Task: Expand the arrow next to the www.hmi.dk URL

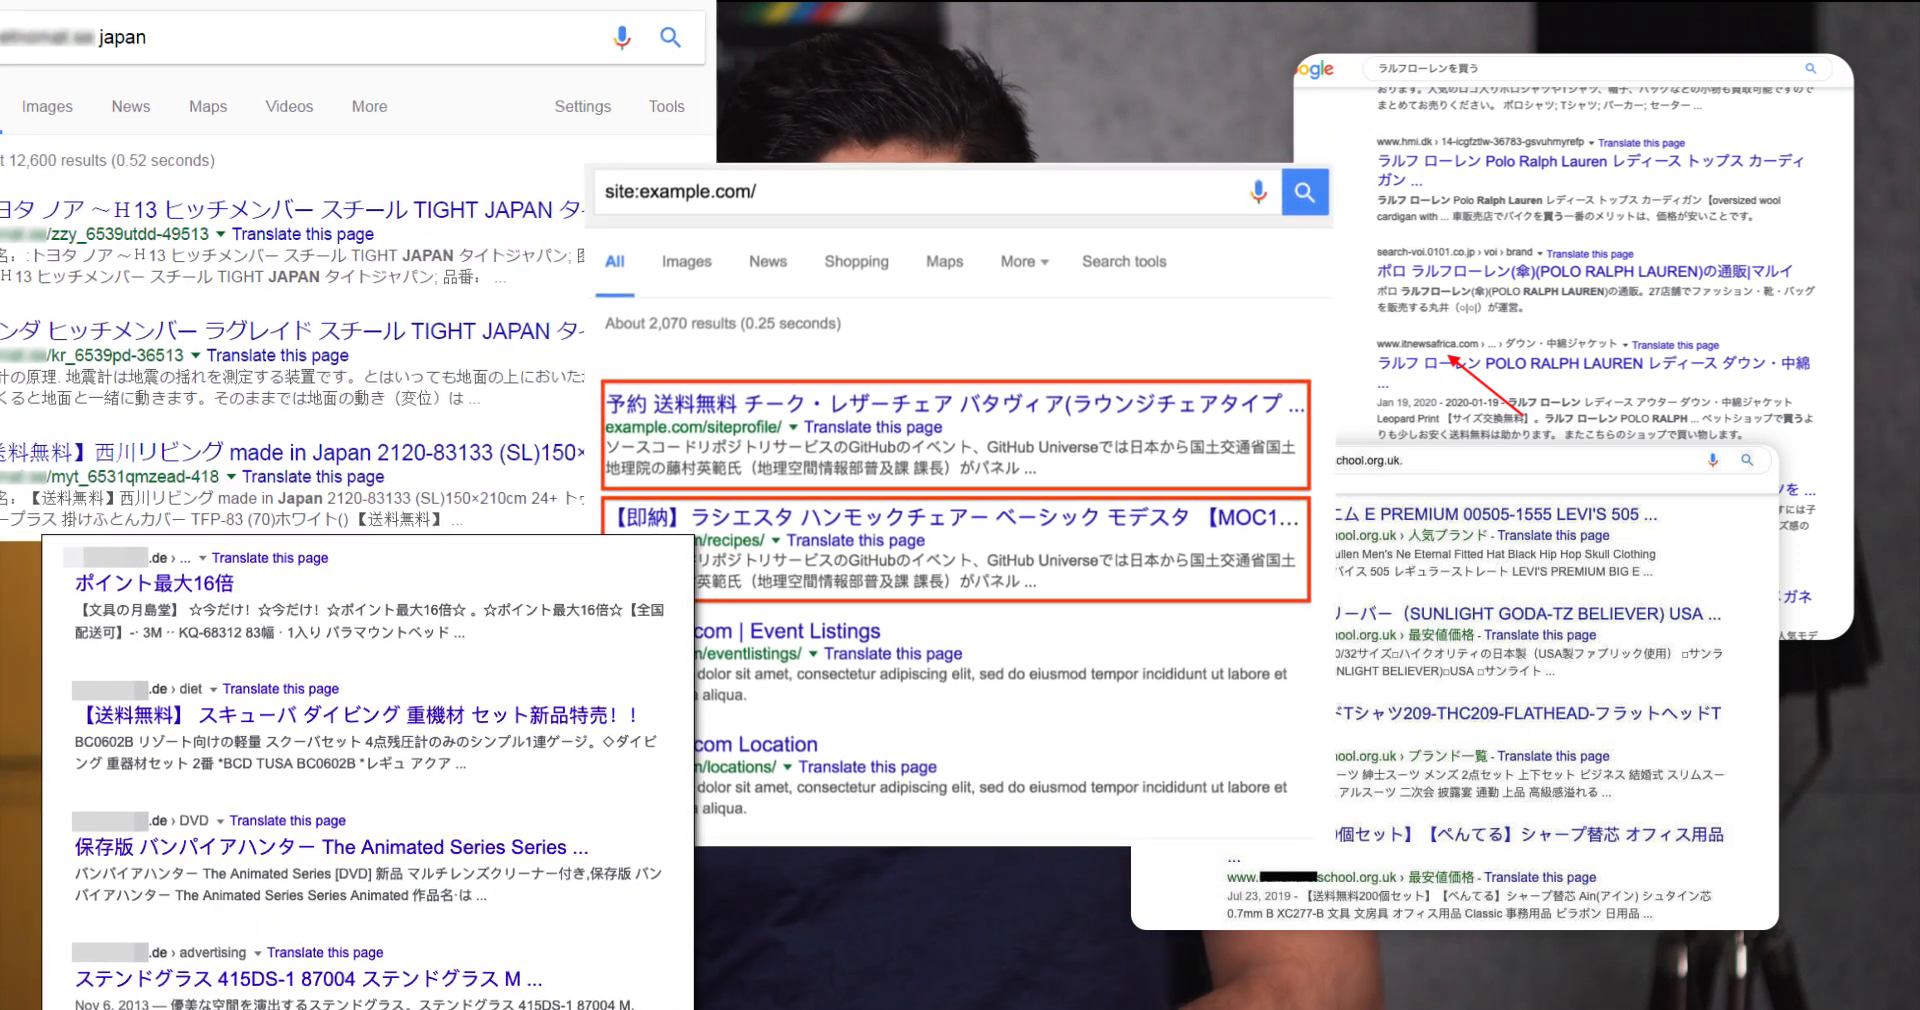Action: (x=1591, y=143)
